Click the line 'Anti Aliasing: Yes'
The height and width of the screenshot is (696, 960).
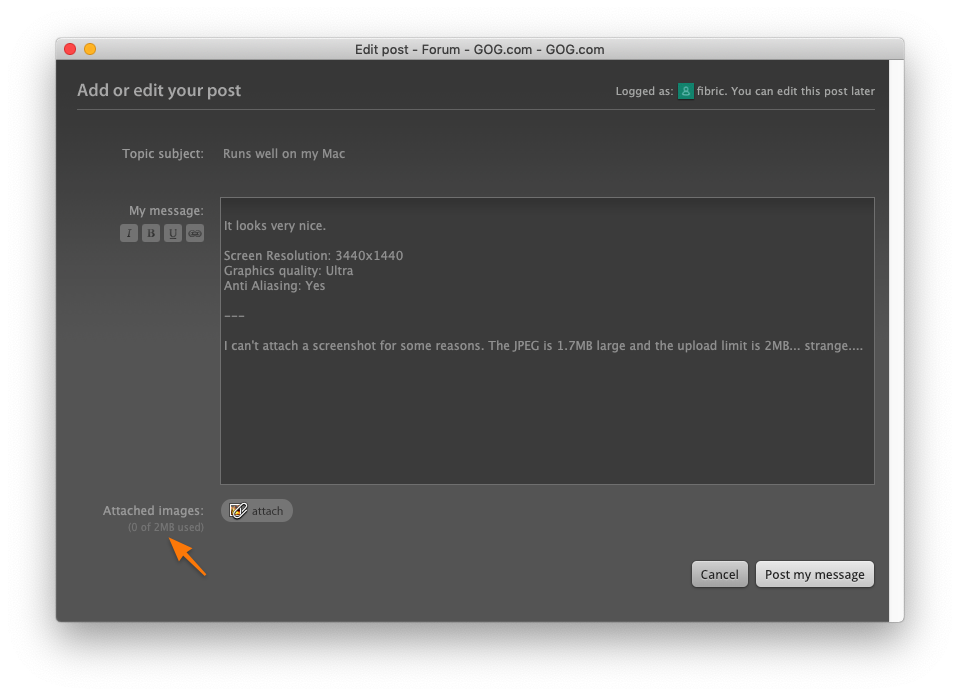(274, 286)
